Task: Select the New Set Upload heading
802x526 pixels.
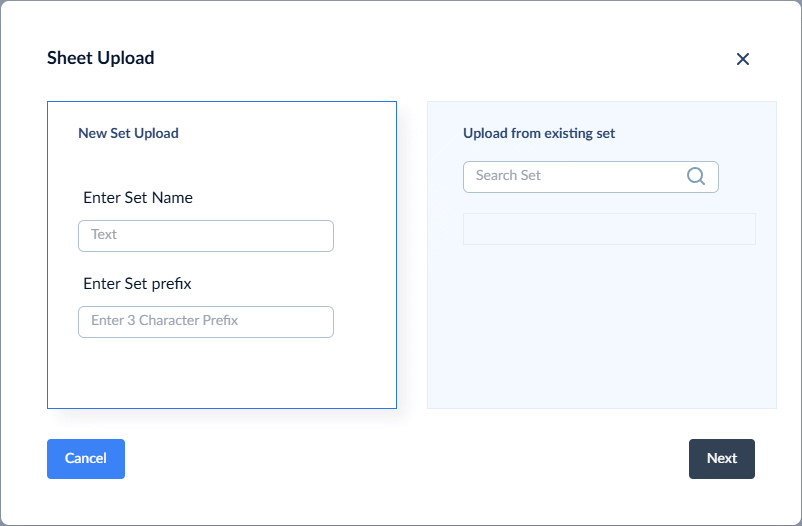Action: 128,133
